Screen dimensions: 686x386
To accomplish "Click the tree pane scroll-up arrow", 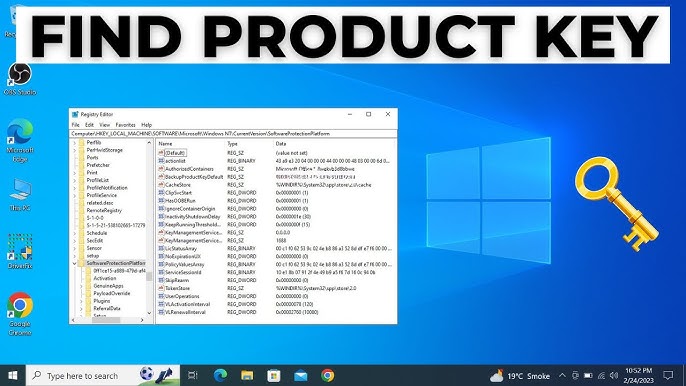I will click(x=149, y=143).
